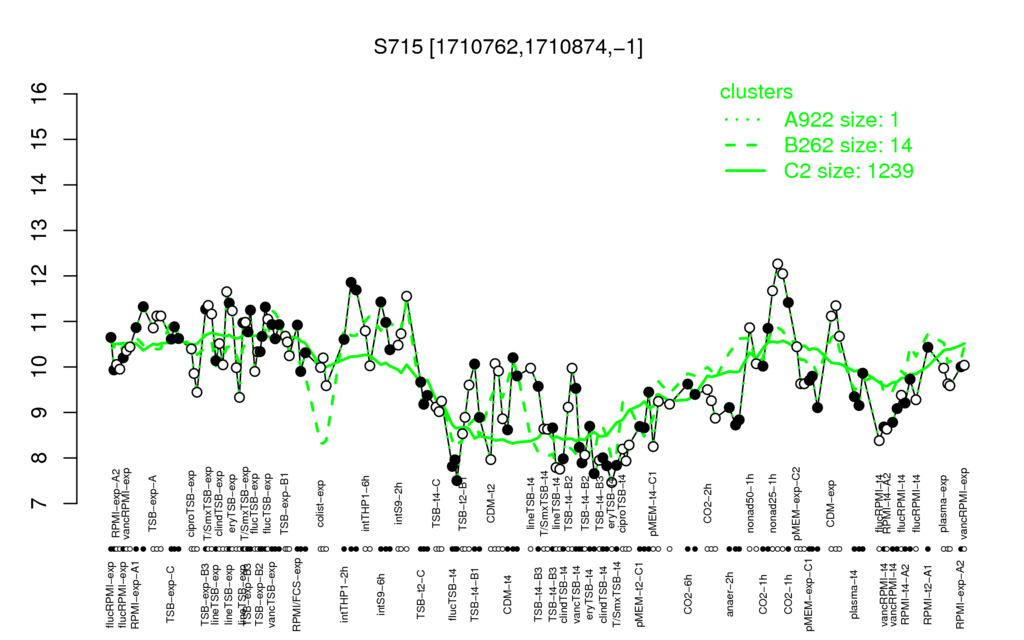Click y-axis tick label 7

[x=40, y=504]
